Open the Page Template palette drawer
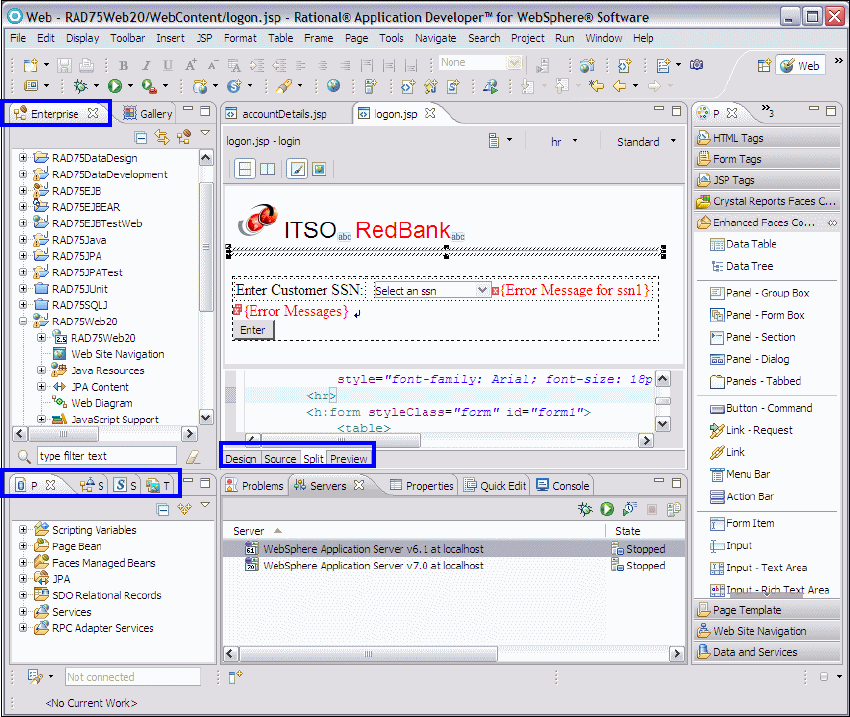The width and height of the screenshot is (850, 717). click(767, 610)
